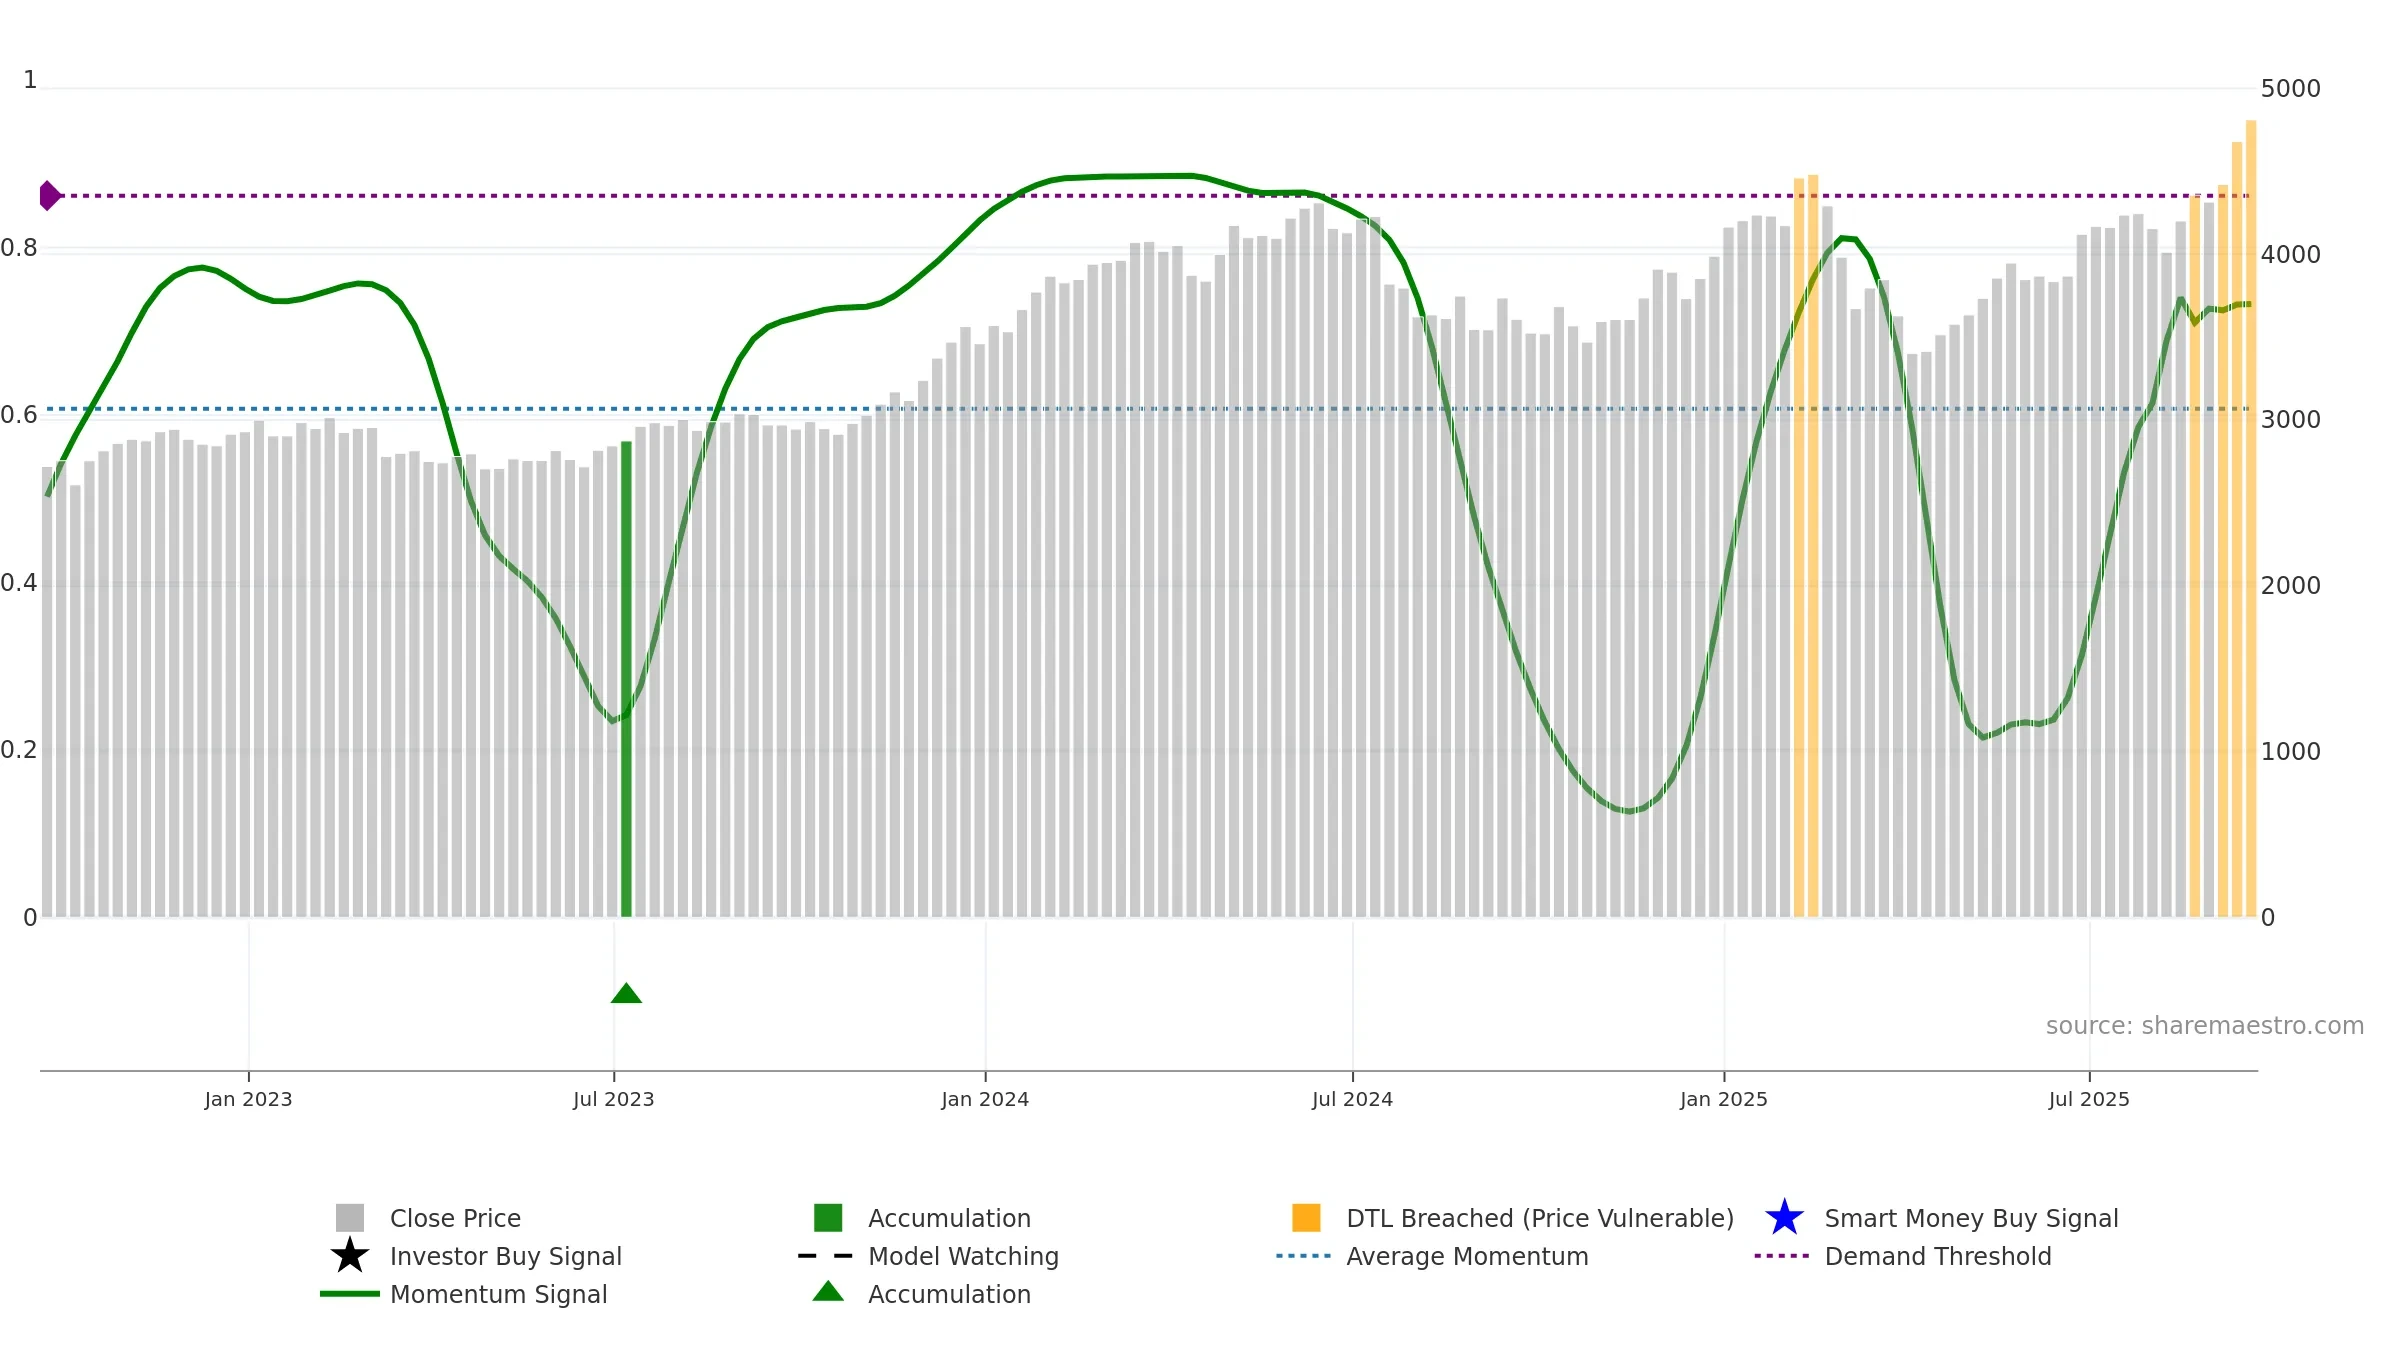Click the purple diamond on Demand Threshold line
The image size is (2400, 1350).
click(x=49, y=196)
